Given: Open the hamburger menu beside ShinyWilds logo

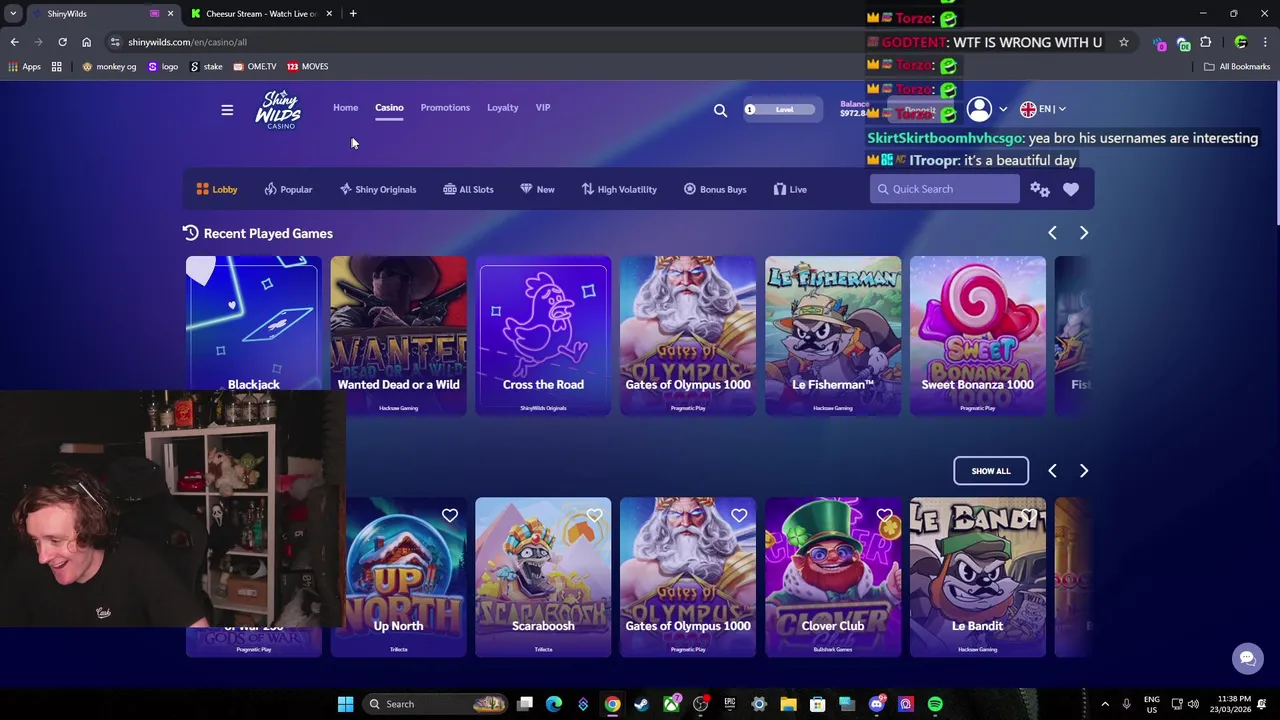Looking at the screenshot, I should click(x=227, y=110).
